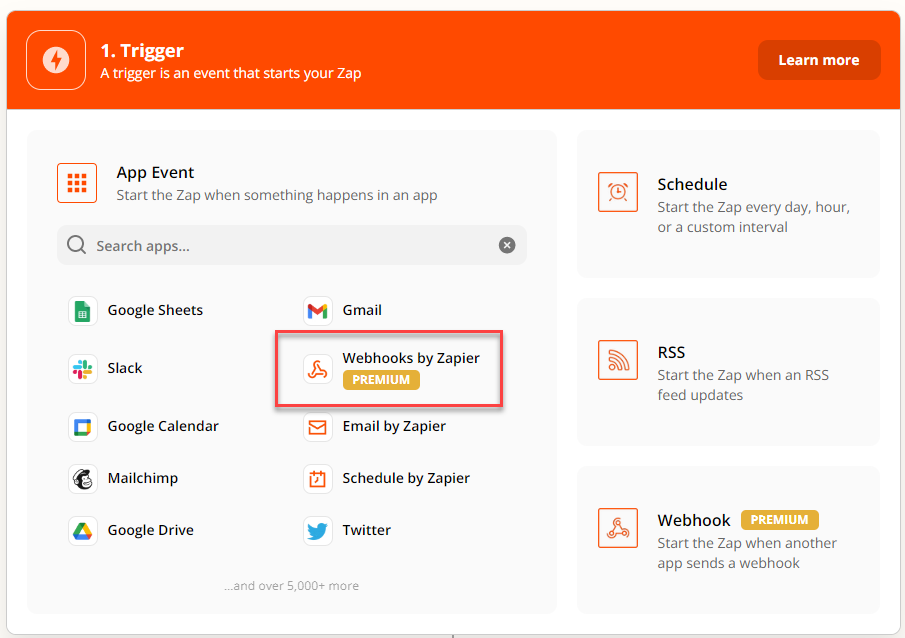Click the RSS feed icon
Screen dimensions: 905x638
click(x=618, y=360)
